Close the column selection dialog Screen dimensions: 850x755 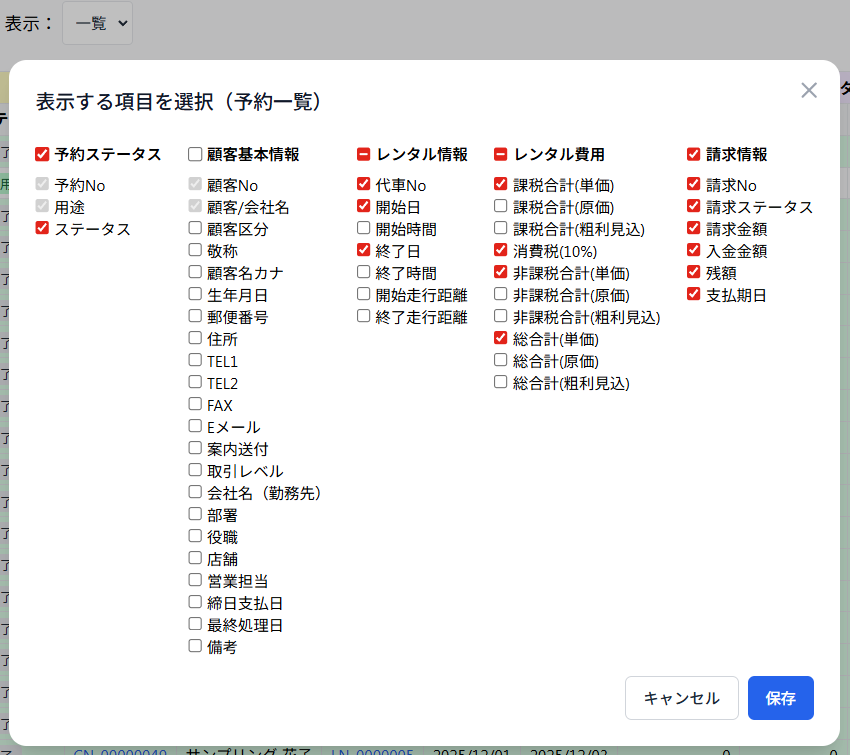pos(809,91)
